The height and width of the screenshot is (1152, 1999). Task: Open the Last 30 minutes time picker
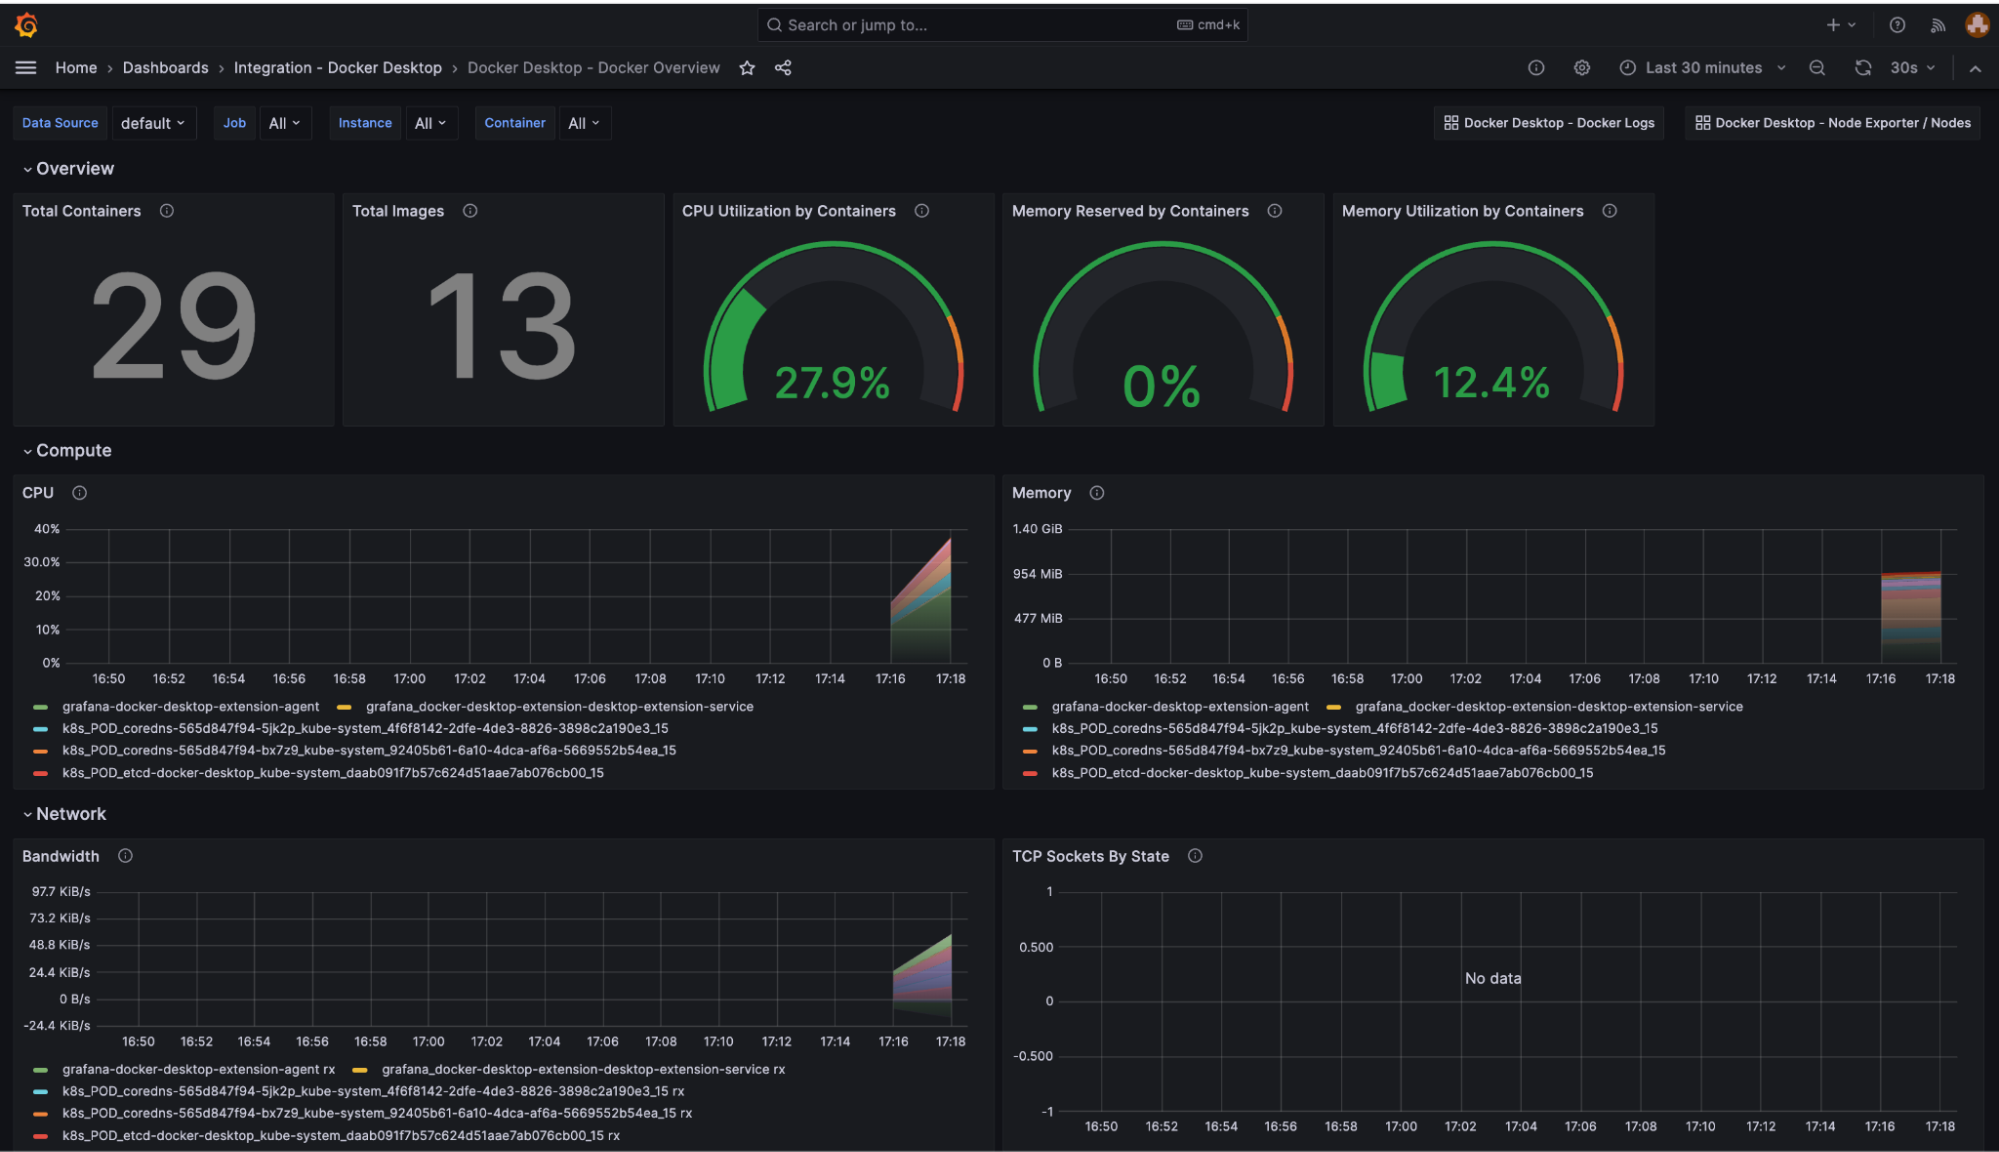click(x=1703, y=67)
